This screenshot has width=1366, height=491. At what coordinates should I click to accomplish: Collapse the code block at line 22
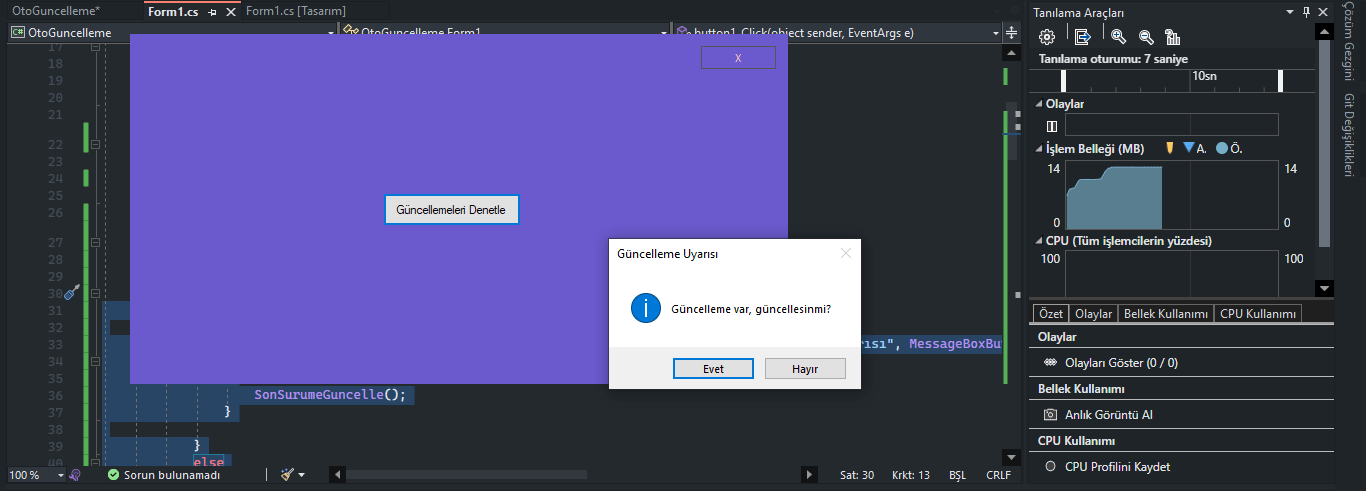96,145
